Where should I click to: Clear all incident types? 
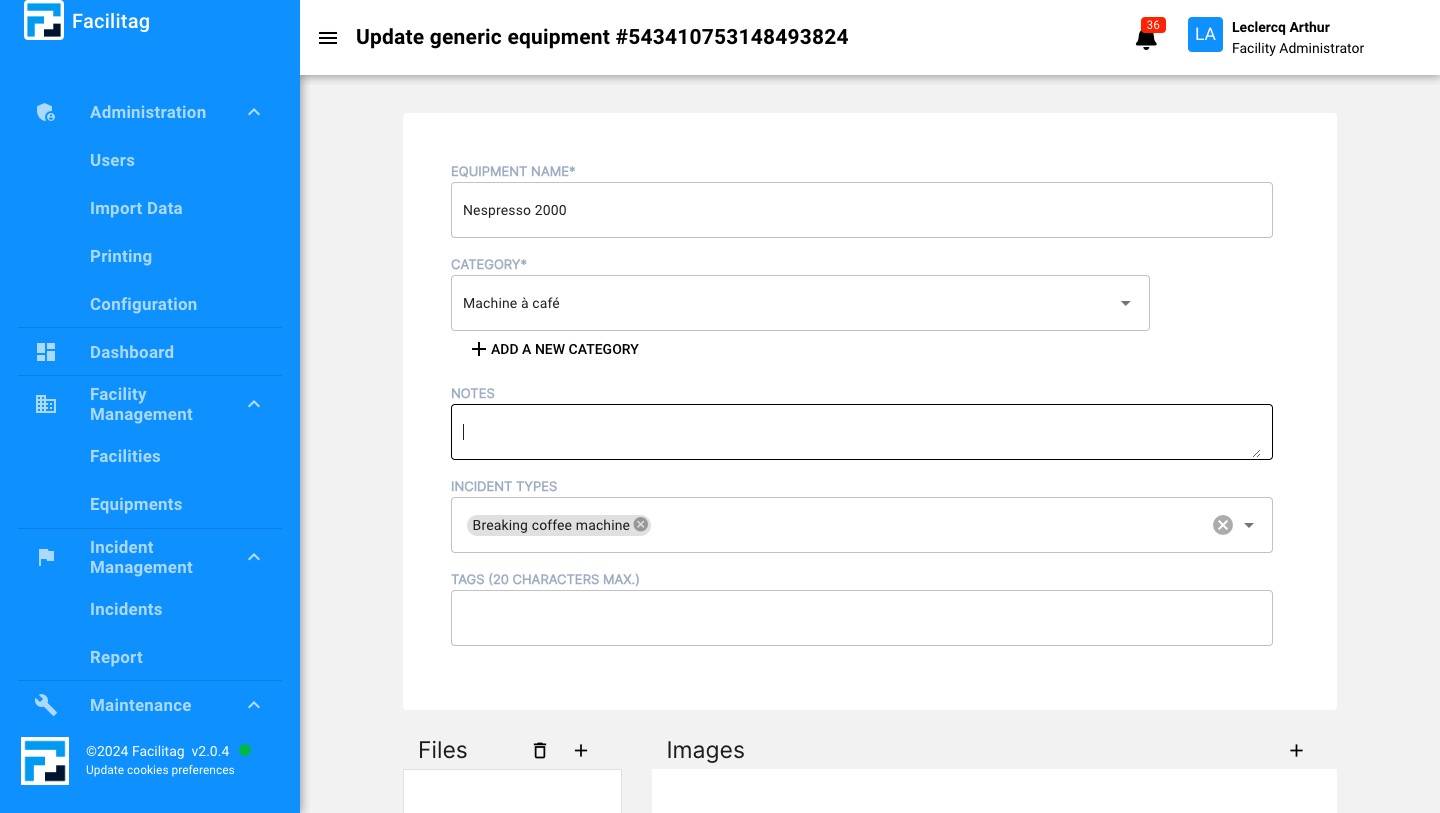click(x=1222, y=525)
